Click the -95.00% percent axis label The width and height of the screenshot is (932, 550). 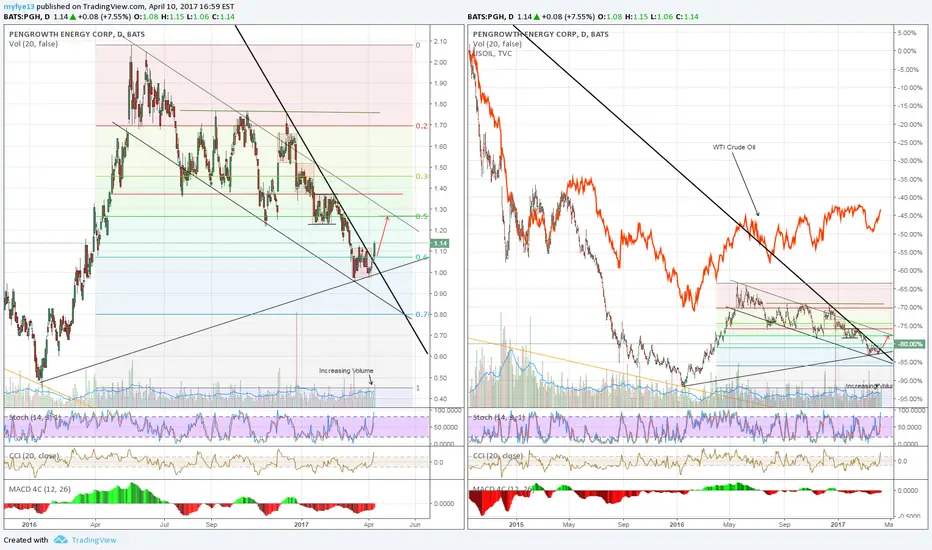(x=908, y=399)
